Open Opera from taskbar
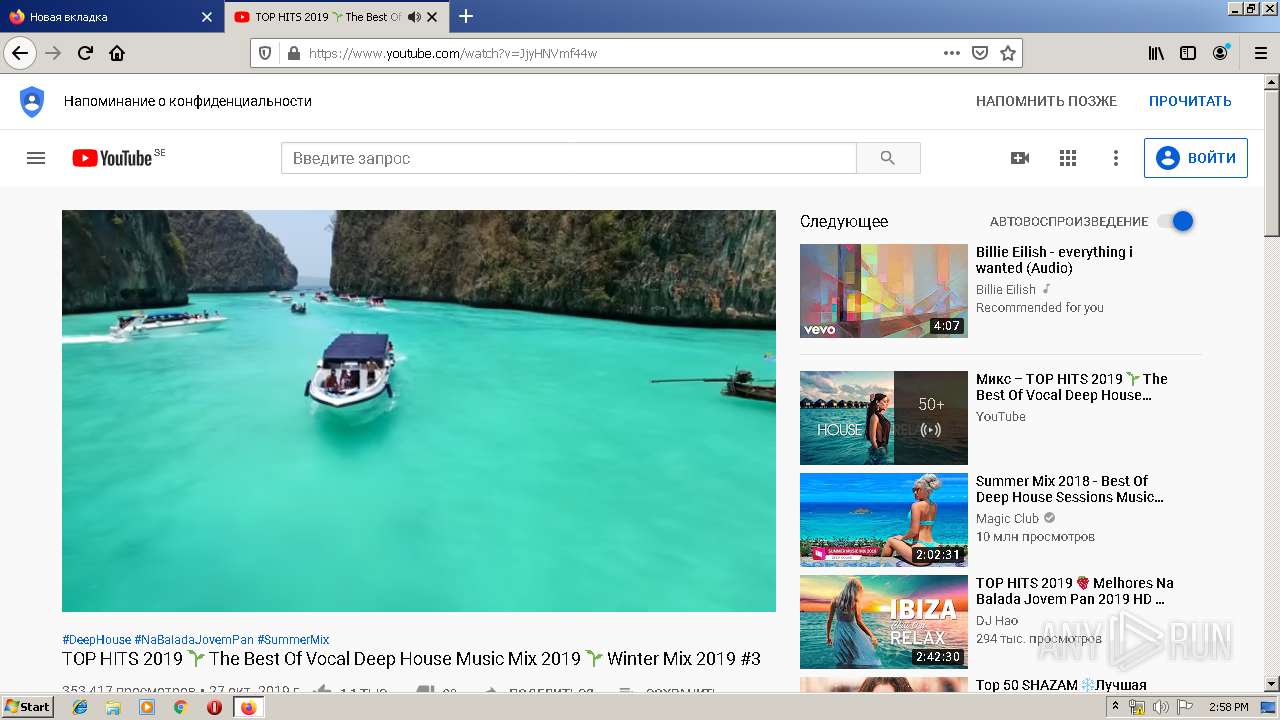 pos(214,707)
